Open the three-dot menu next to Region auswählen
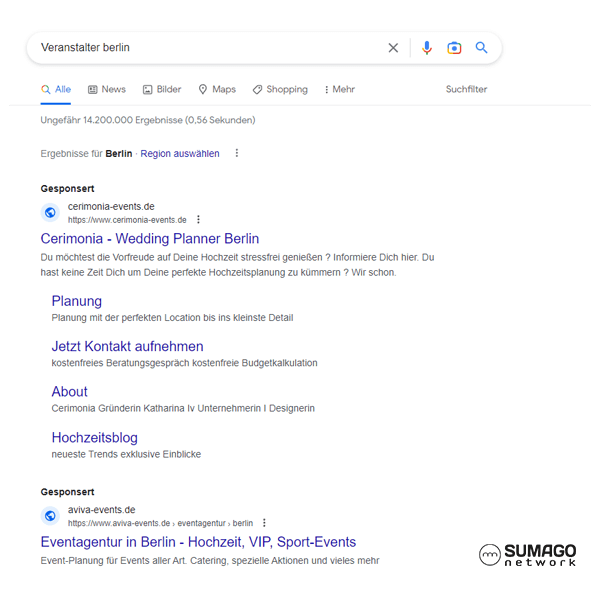This screenshot has width=600, height=600. (237, 153)
